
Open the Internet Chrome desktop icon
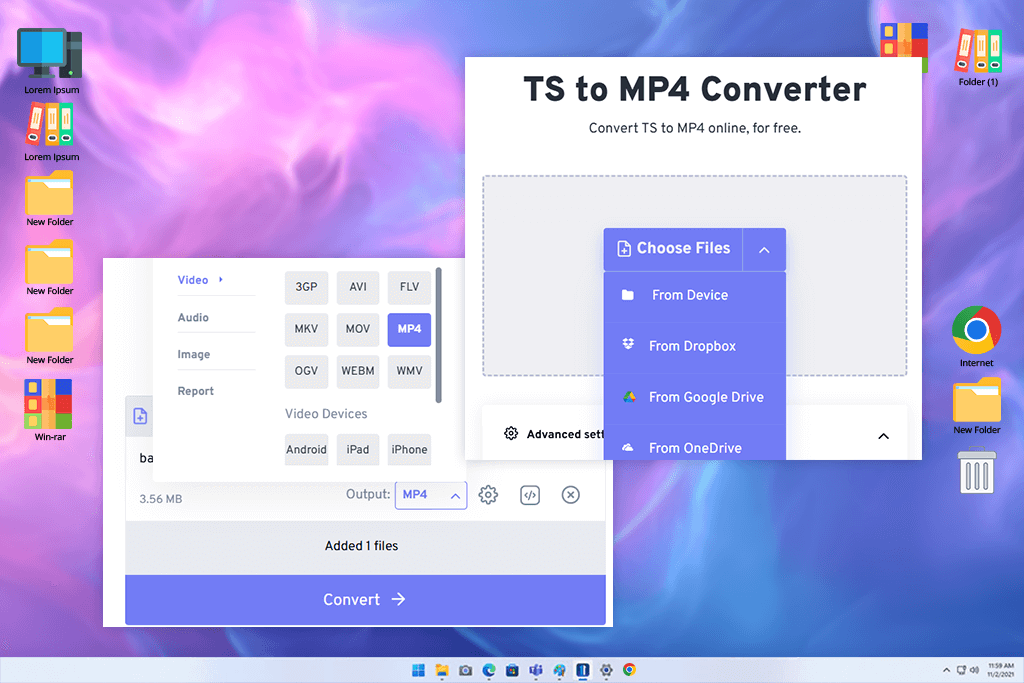(976, 337)
